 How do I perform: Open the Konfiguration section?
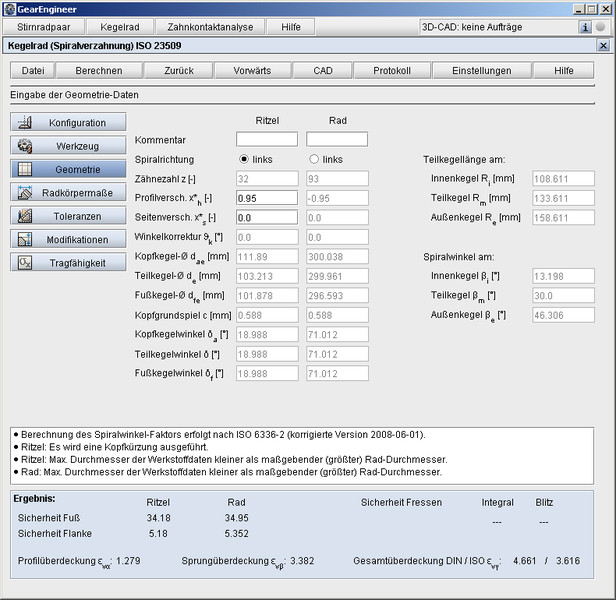[69, 122]
